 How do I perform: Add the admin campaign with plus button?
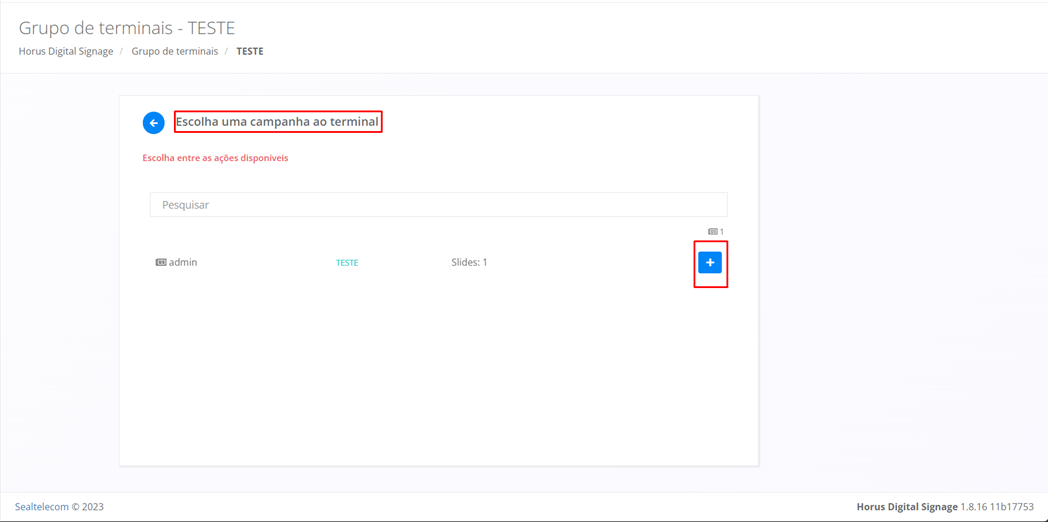coord(710,263)
